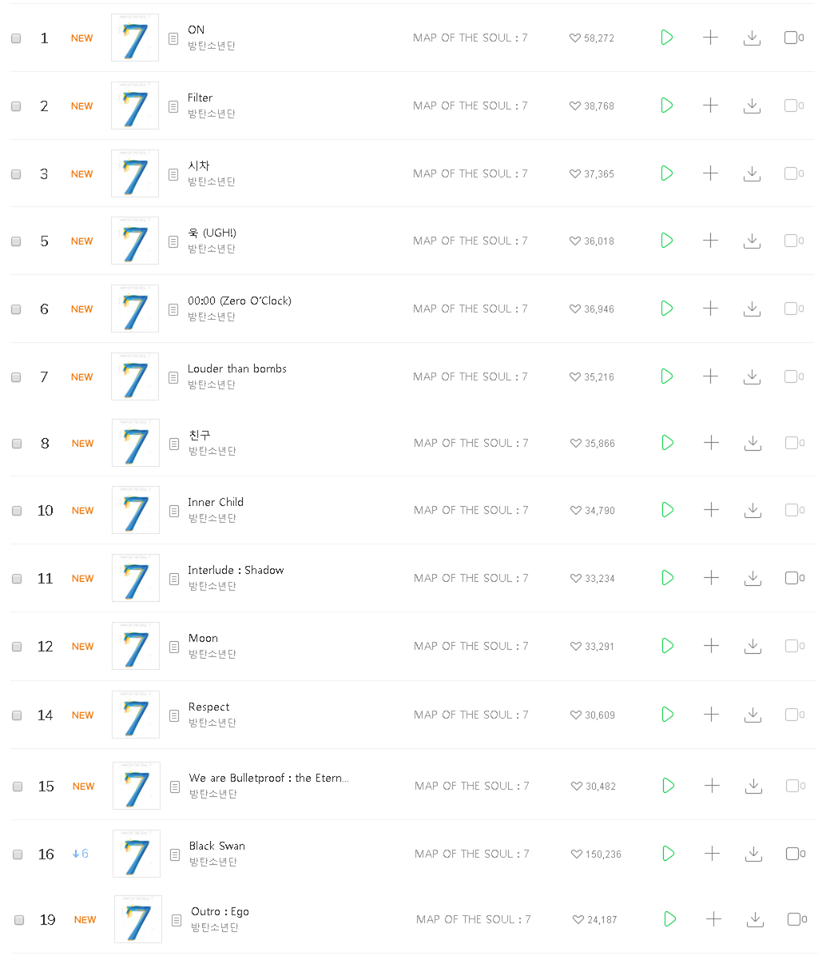Open the song title Interlude : Shadow

tap(236, 569)
